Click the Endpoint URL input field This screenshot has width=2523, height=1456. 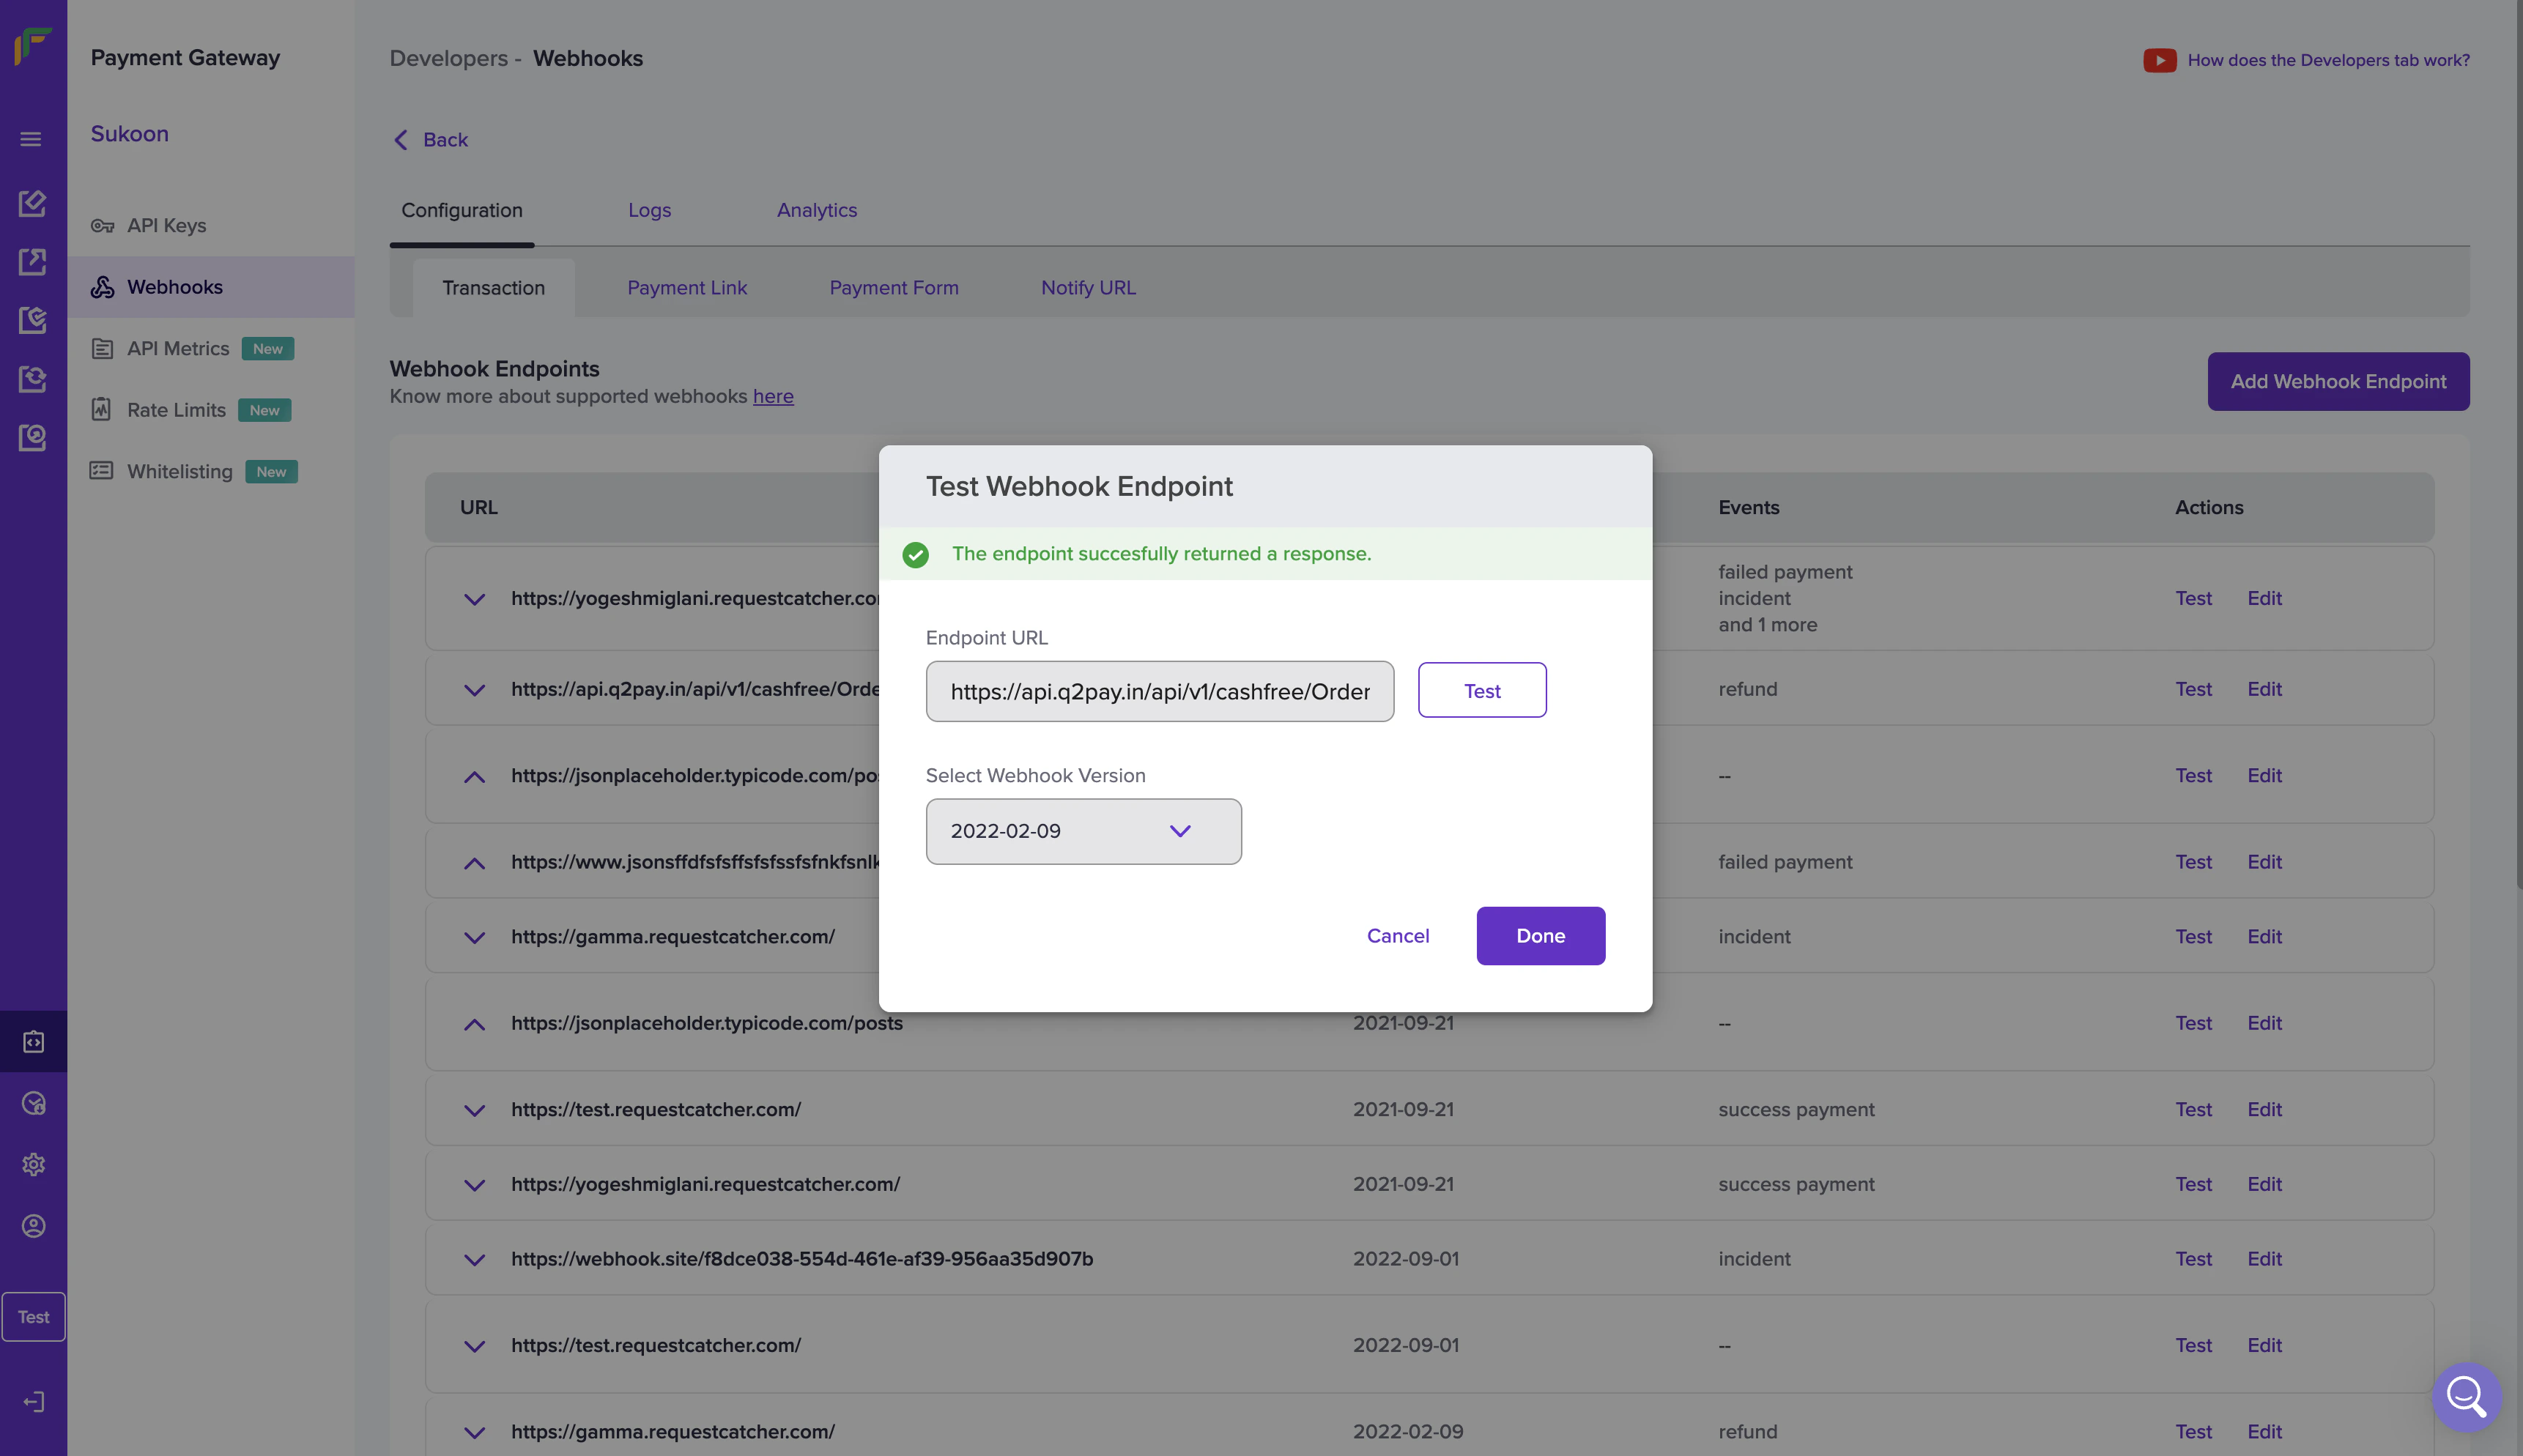[x=1159, y=692]
